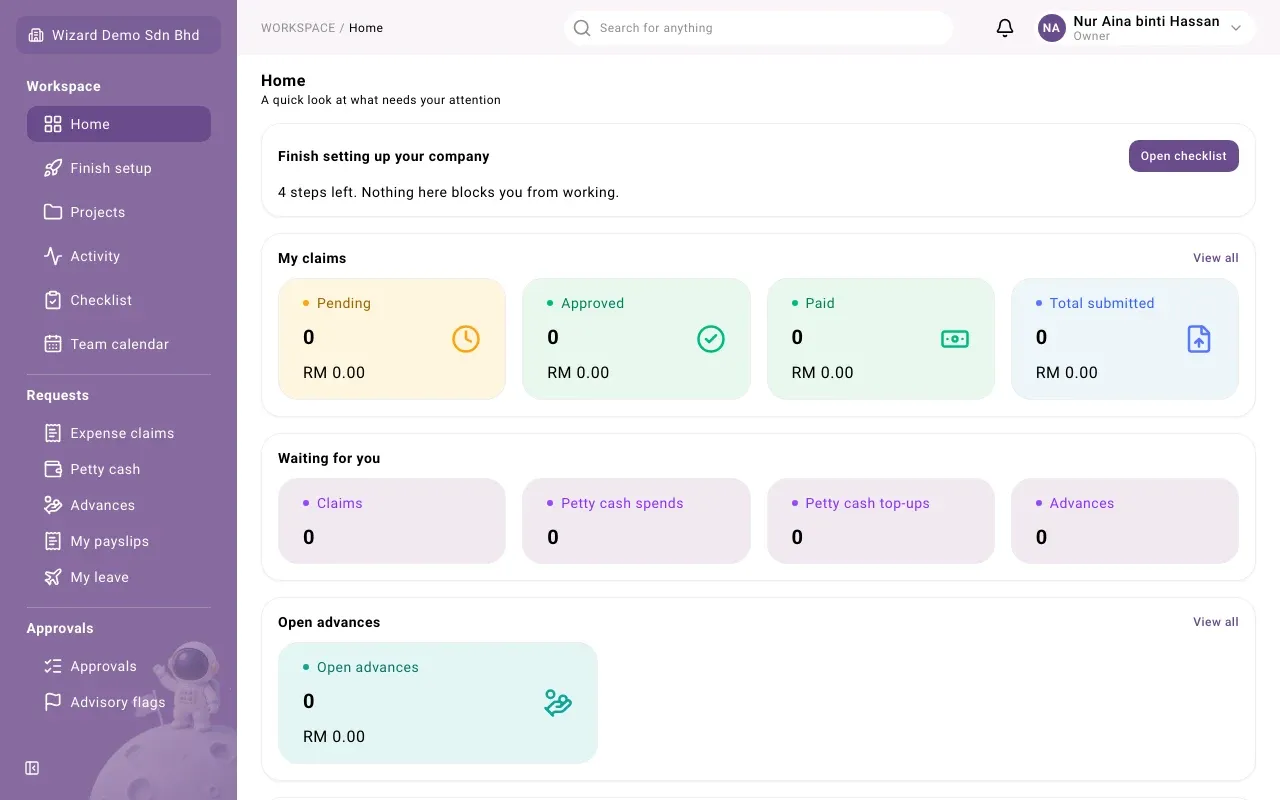Click View all next to My claims

(x=1216, y=258)
